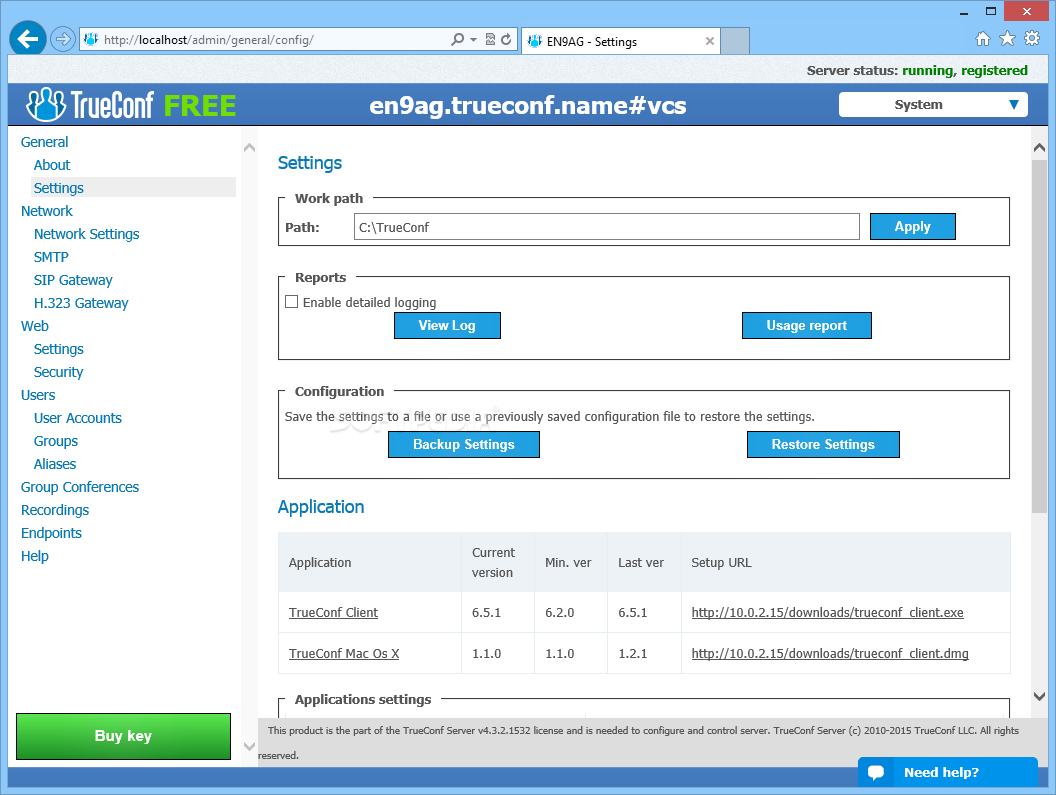The width and height of the screenshot is (1056, 795).
Task: Select the EN9AG - Settings tab
Action: (x=620, y=41)
